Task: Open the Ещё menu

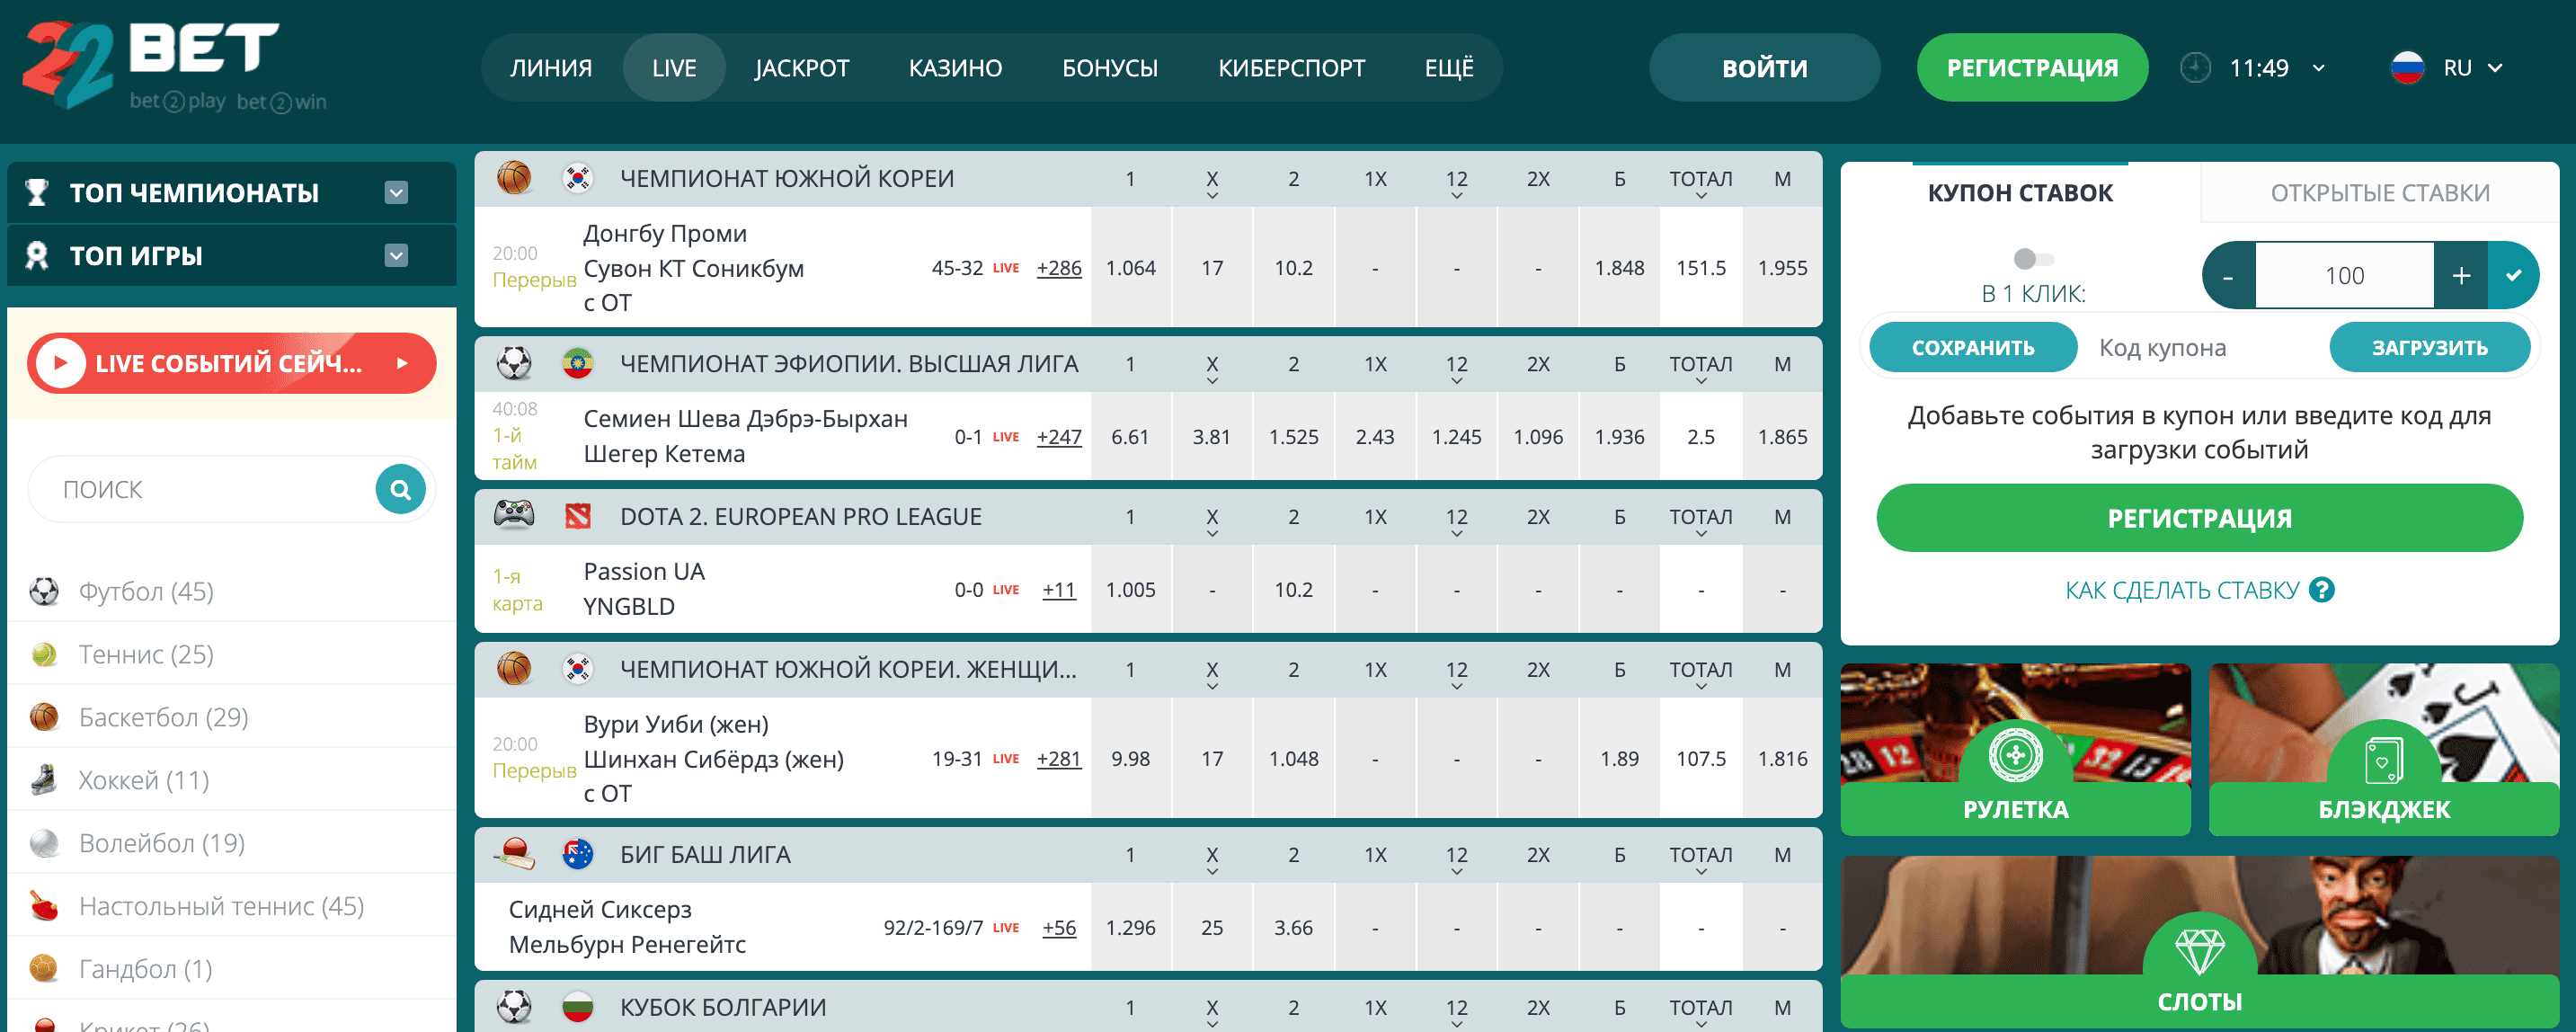Action: pos(1449,68)
